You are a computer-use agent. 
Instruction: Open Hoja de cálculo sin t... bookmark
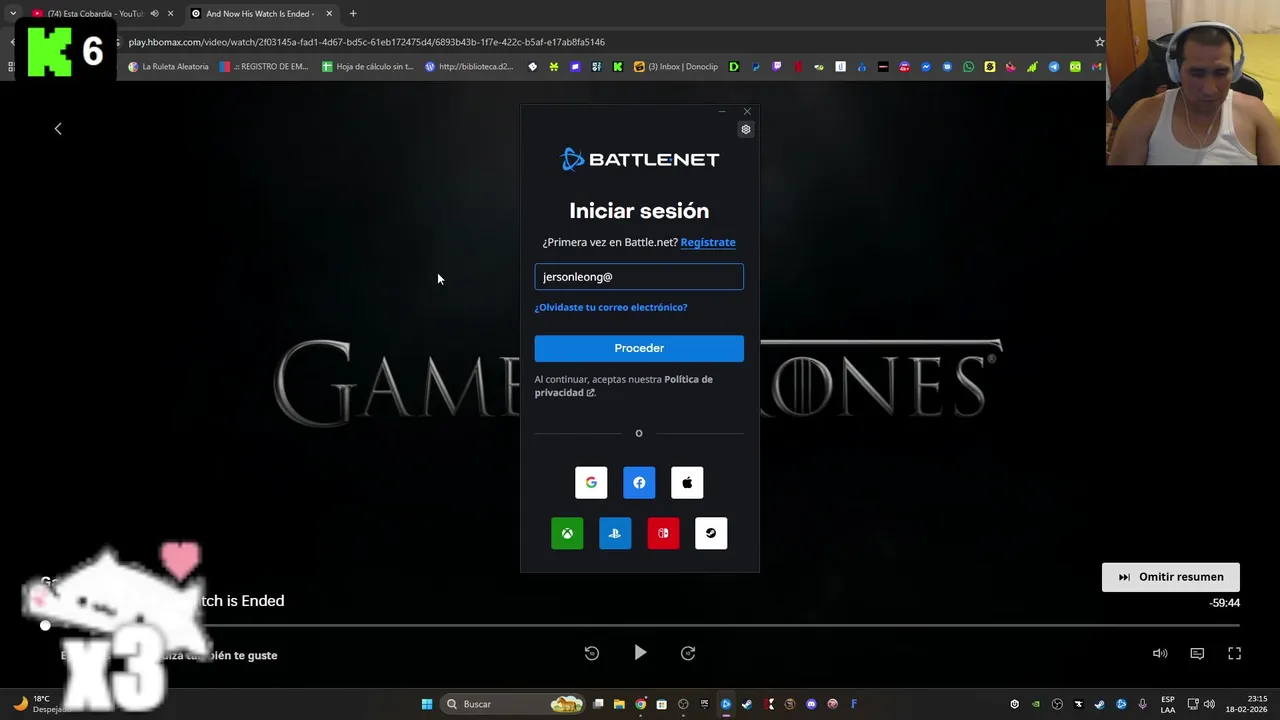[367, 67]
